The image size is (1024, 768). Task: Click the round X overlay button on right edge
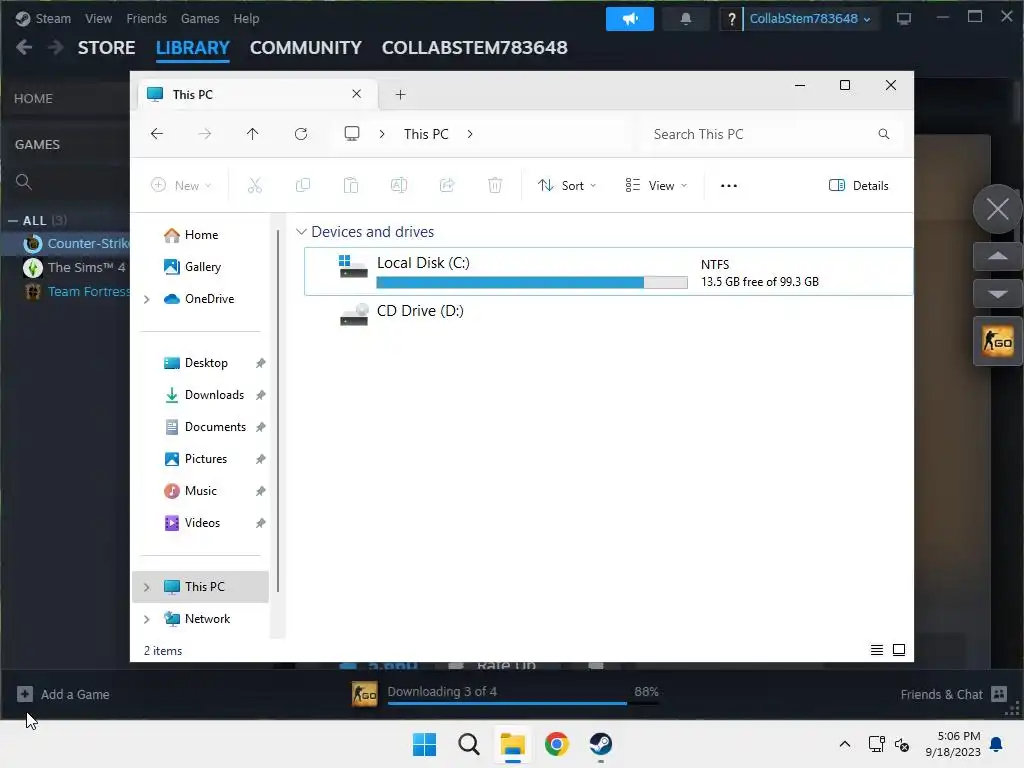997,210
